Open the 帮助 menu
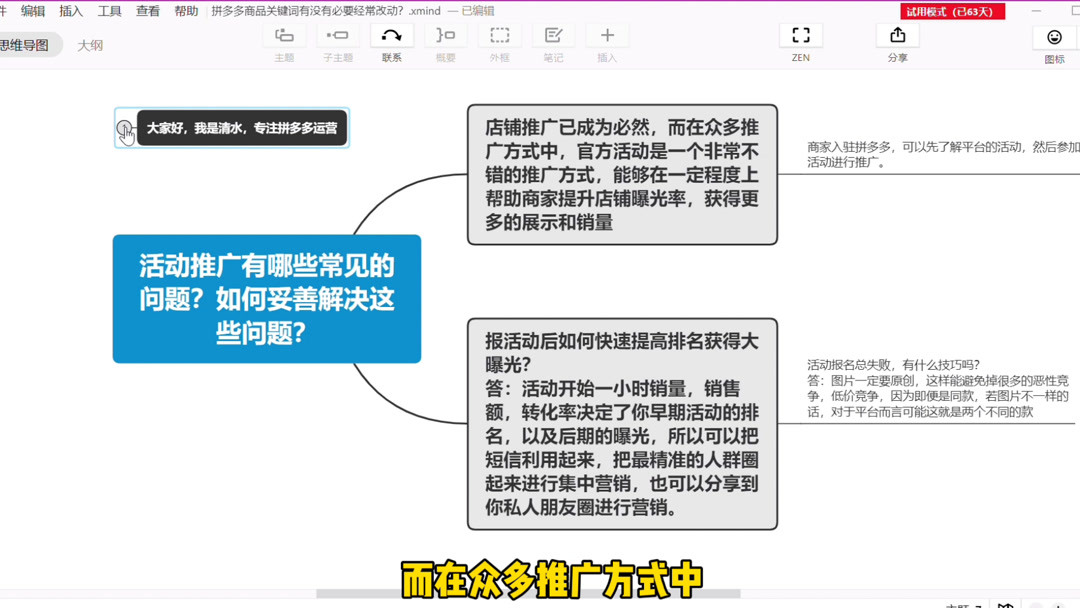1080x608 pixels. click(185, 11)
